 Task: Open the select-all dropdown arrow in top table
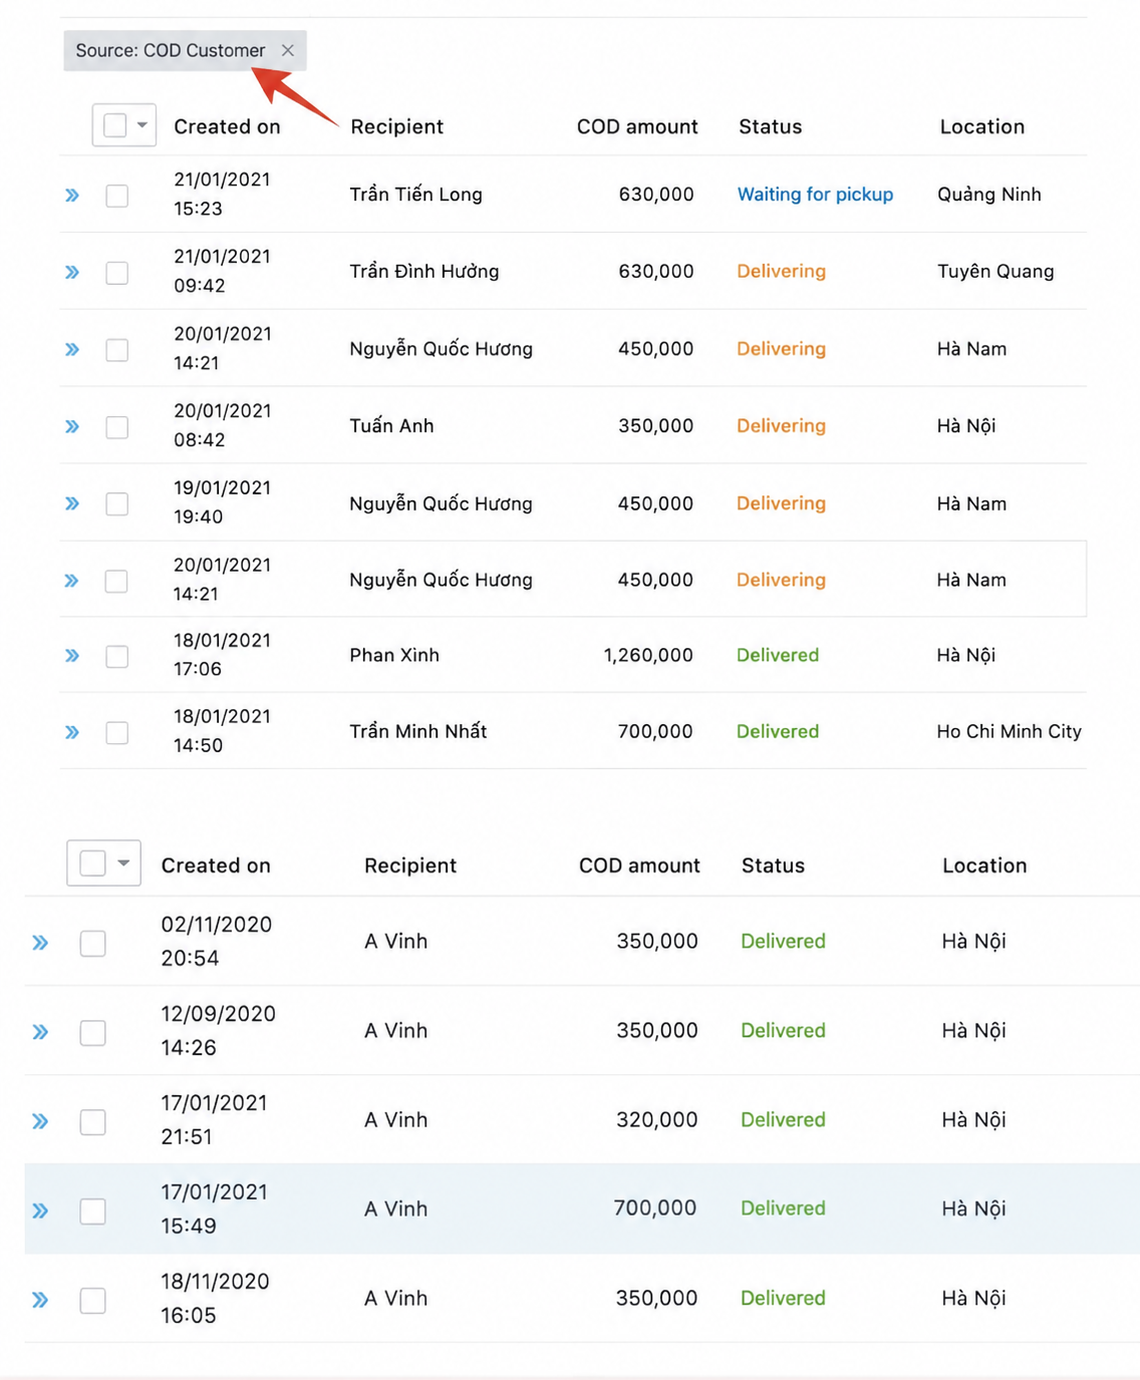coord(142,125)
